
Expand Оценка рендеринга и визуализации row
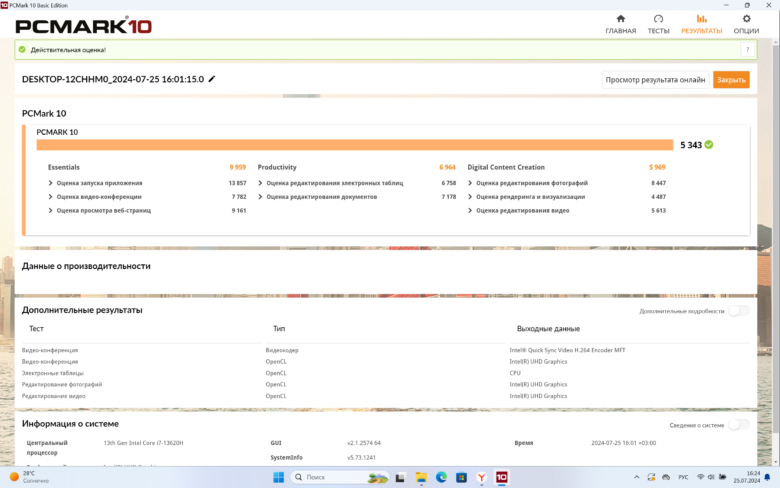click(470, 197)
